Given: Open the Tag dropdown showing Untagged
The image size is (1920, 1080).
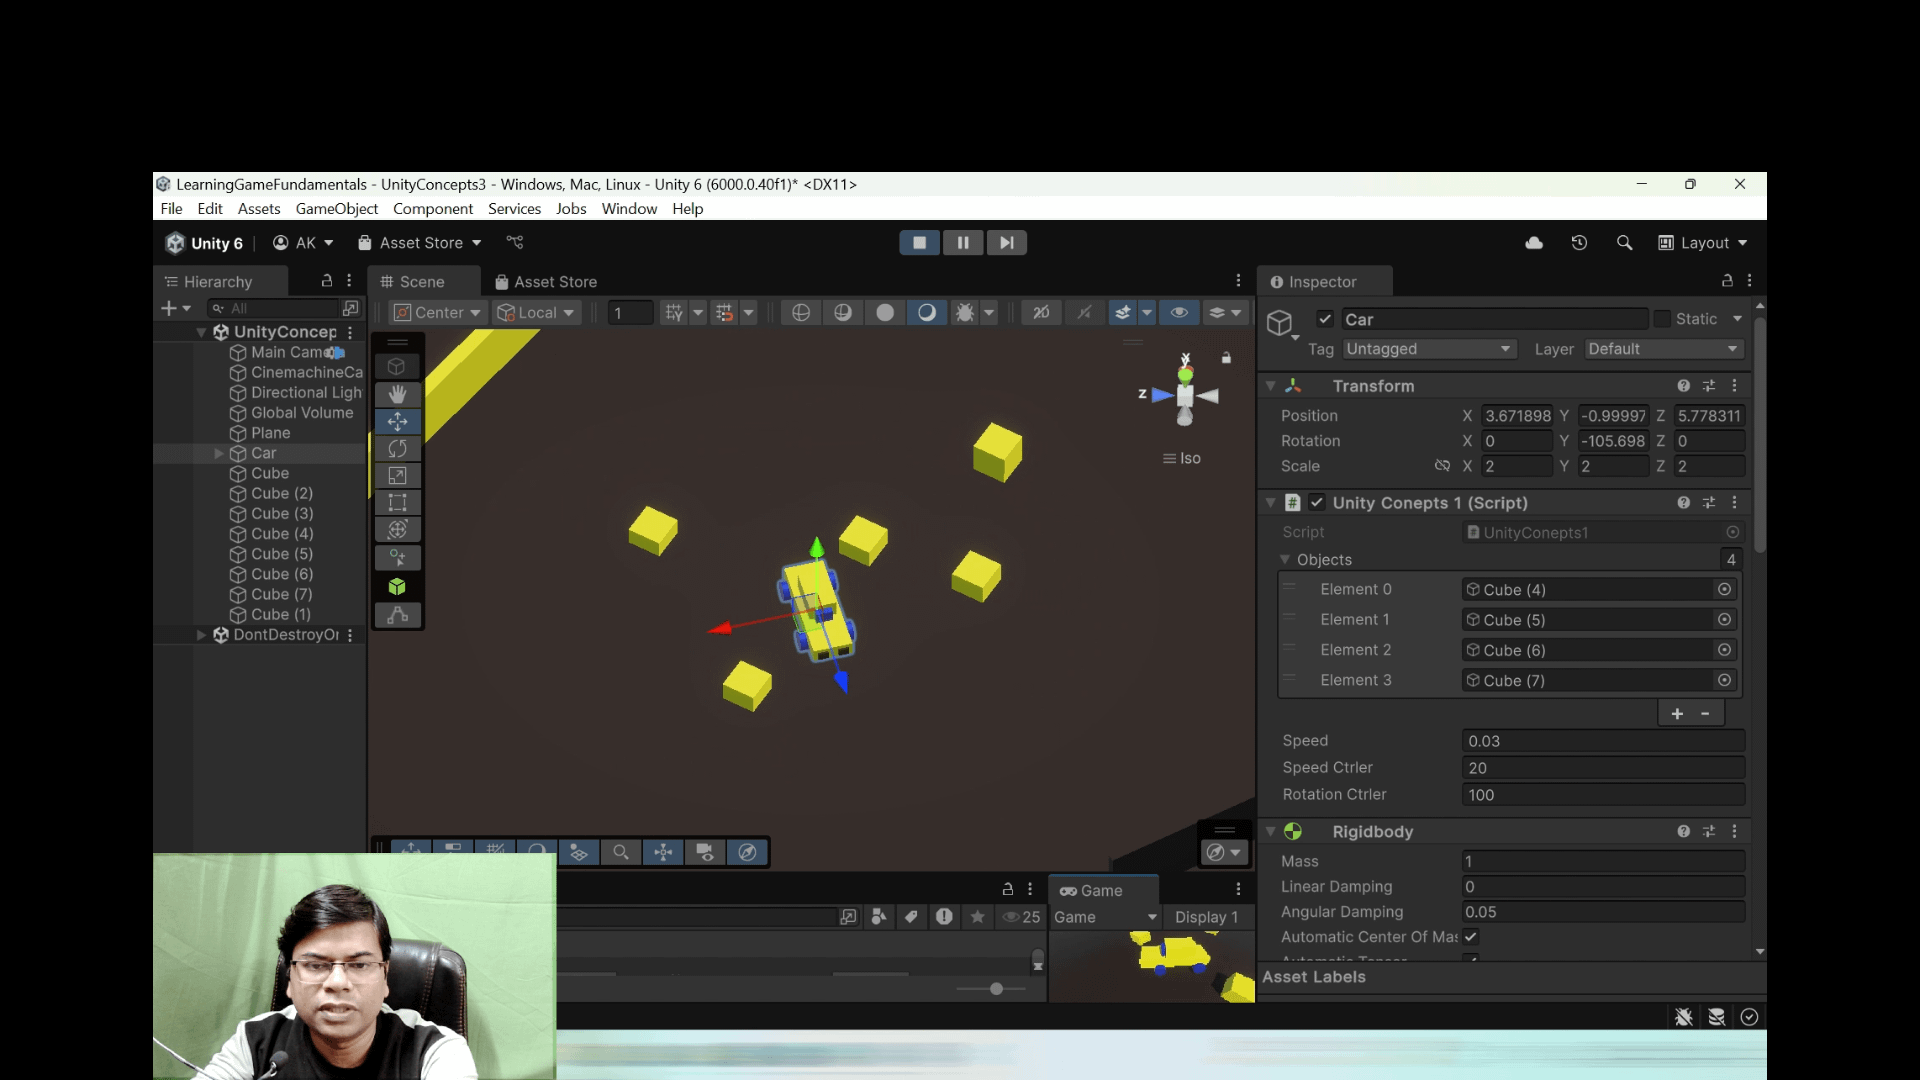Looking at the screenshot, I should click(x=1428, y=349).
